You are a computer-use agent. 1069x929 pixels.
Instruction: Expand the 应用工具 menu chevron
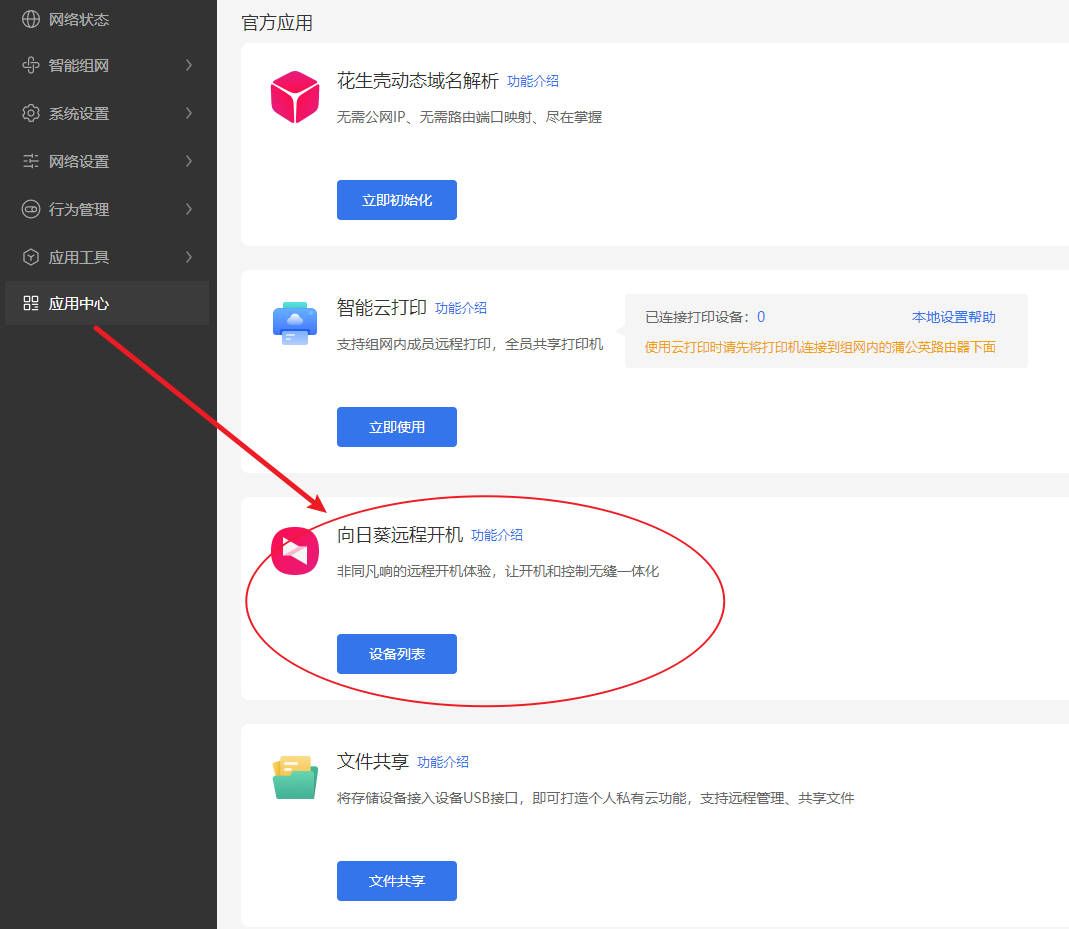(x=189, y=257)
